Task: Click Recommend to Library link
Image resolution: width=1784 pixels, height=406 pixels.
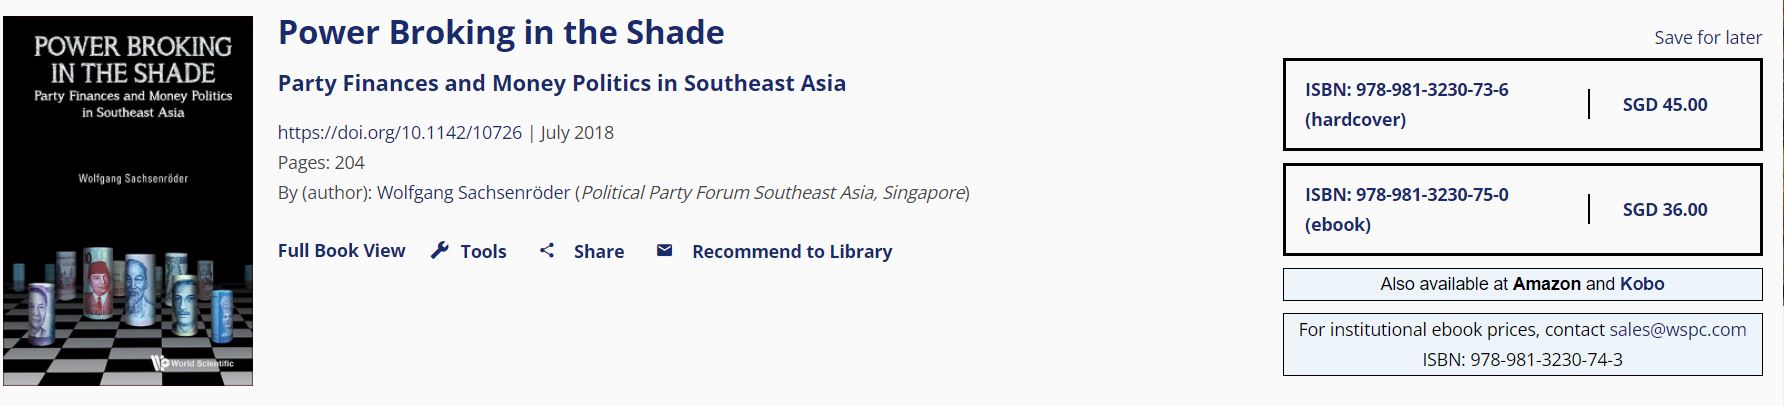Action: tap(791, 252)
